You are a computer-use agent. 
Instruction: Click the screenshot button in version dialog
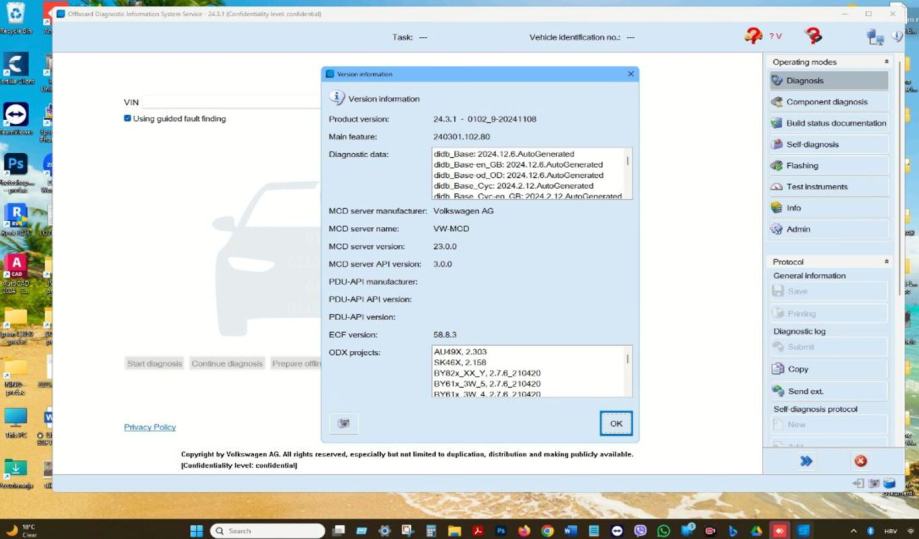click(x=344, y=424)
